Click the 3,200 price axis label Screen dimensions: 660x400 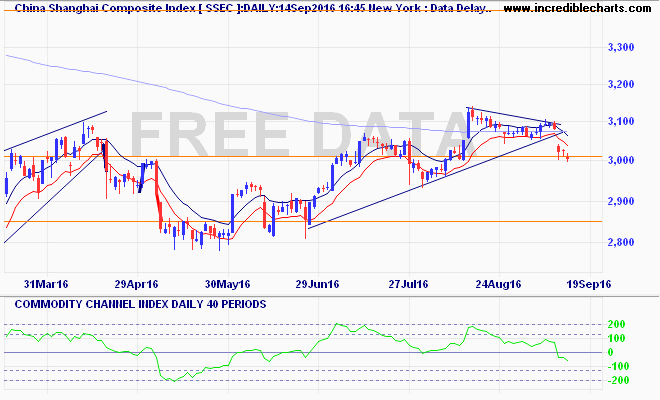pyautogui.click(x=621, y=85)
